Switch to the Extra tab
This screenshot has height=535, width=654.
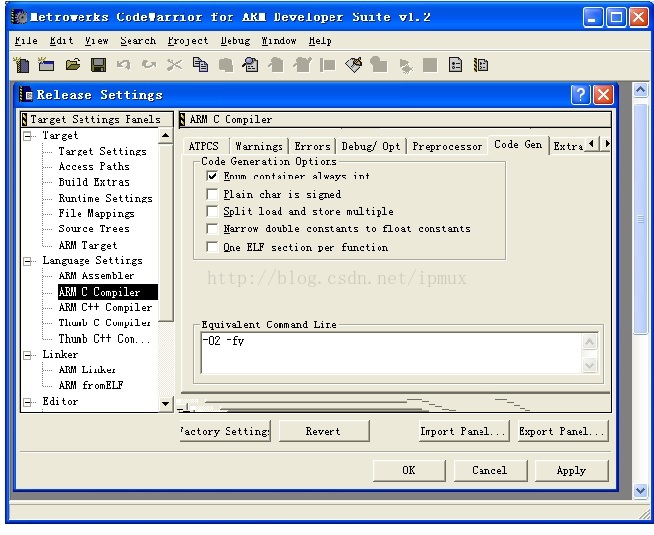pos(567,146)
